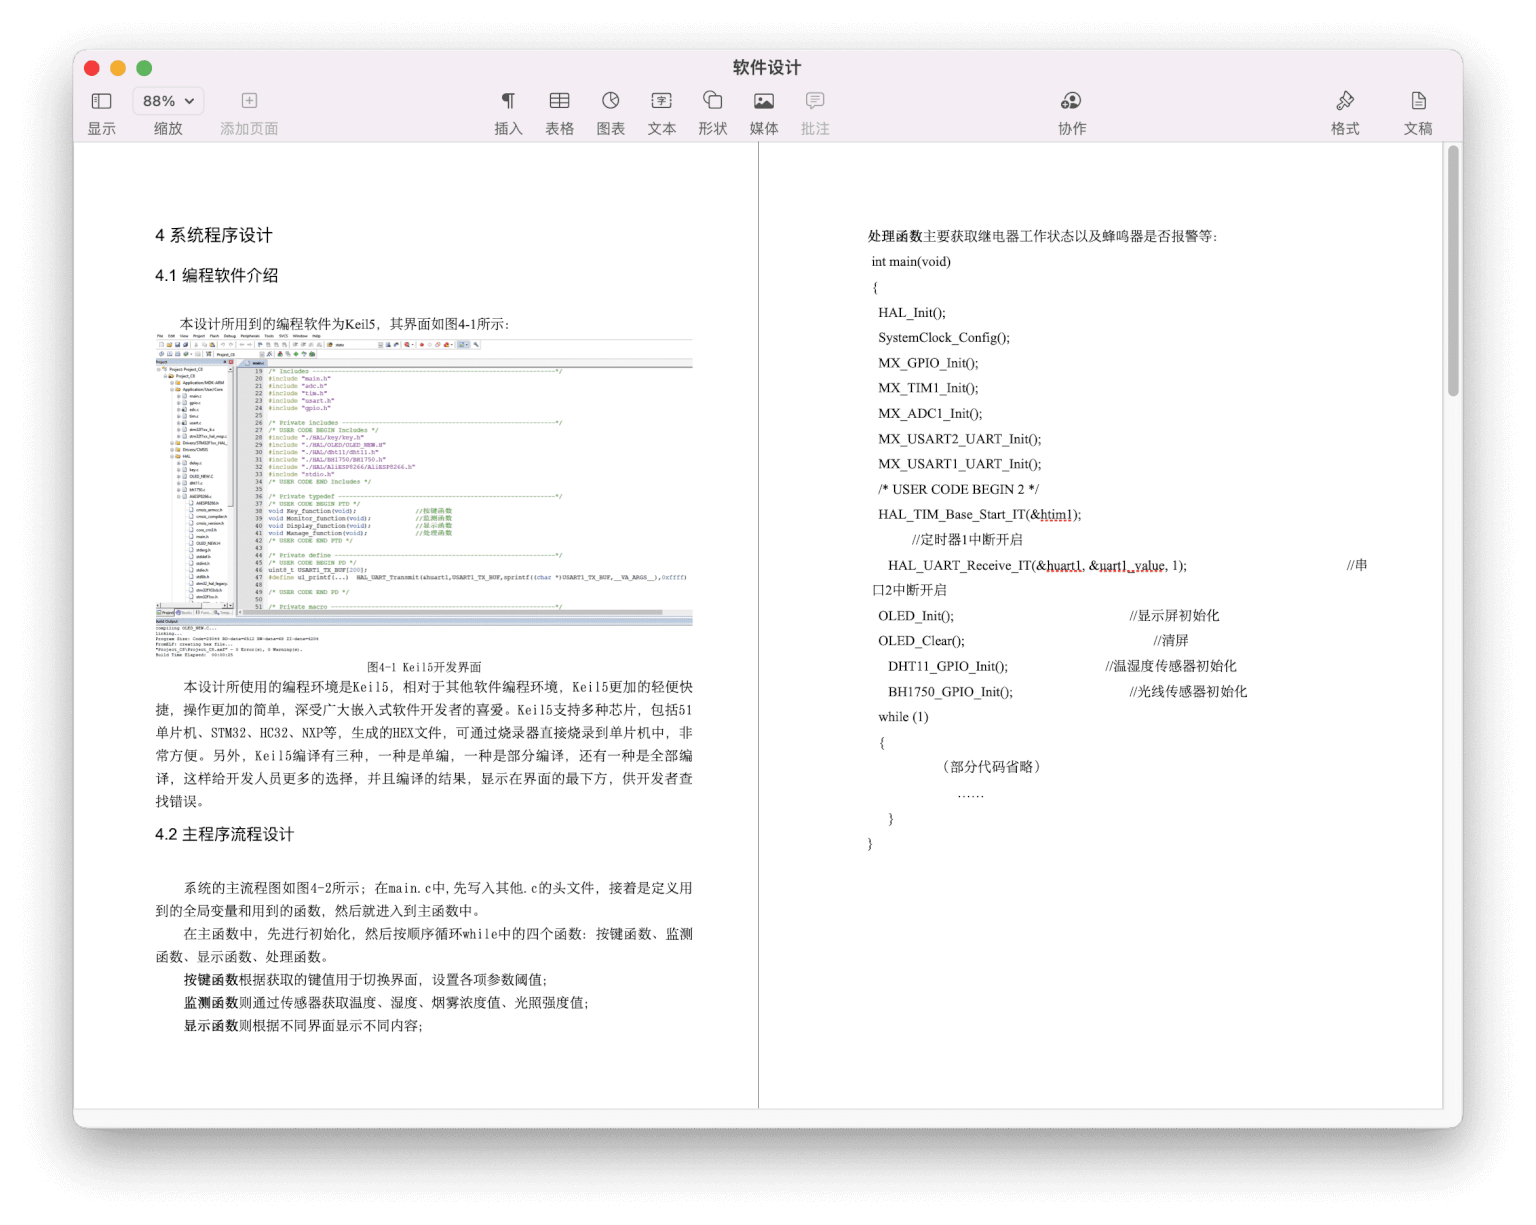Click the line DHT11_GPIO_Init();

[x=948, y=666]
